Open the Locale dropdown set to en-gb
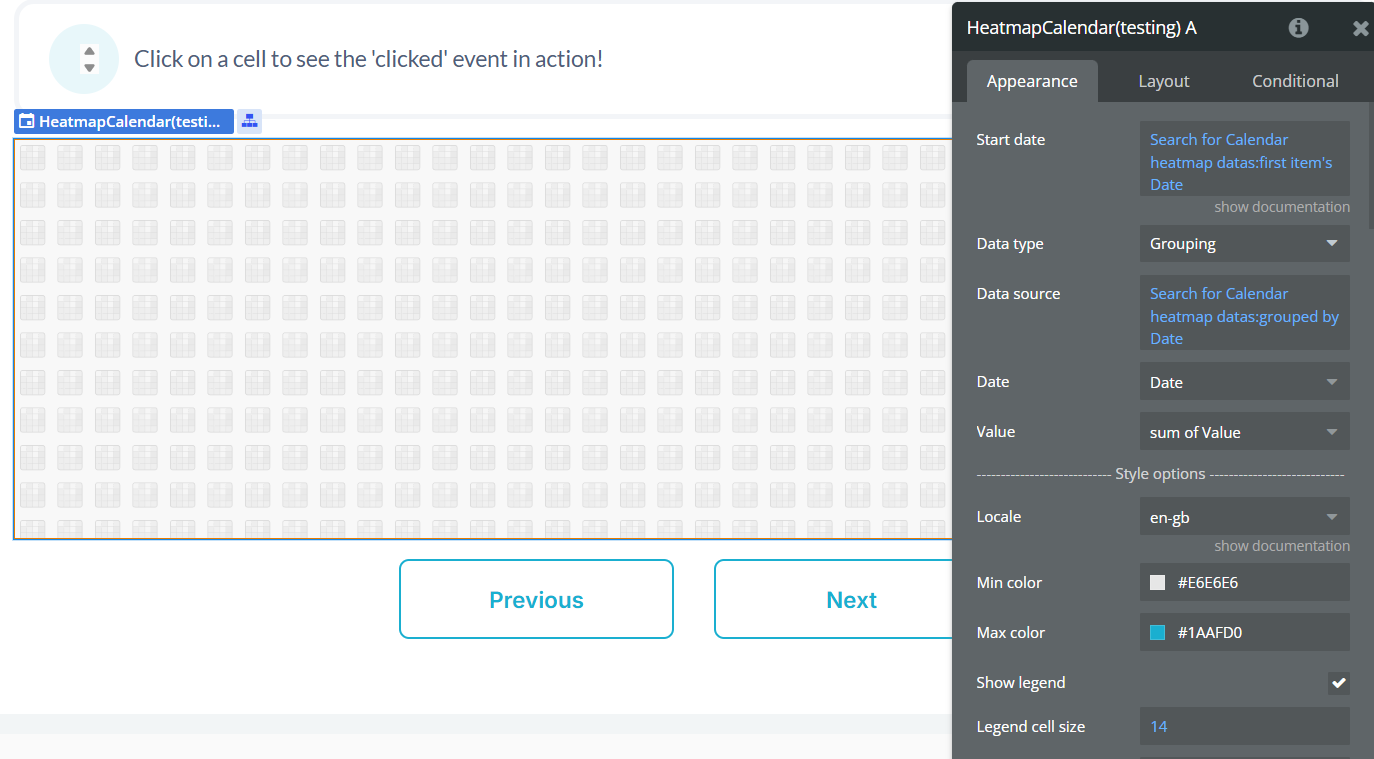Screen dimensions: 1374x759 pos(1244,518)
